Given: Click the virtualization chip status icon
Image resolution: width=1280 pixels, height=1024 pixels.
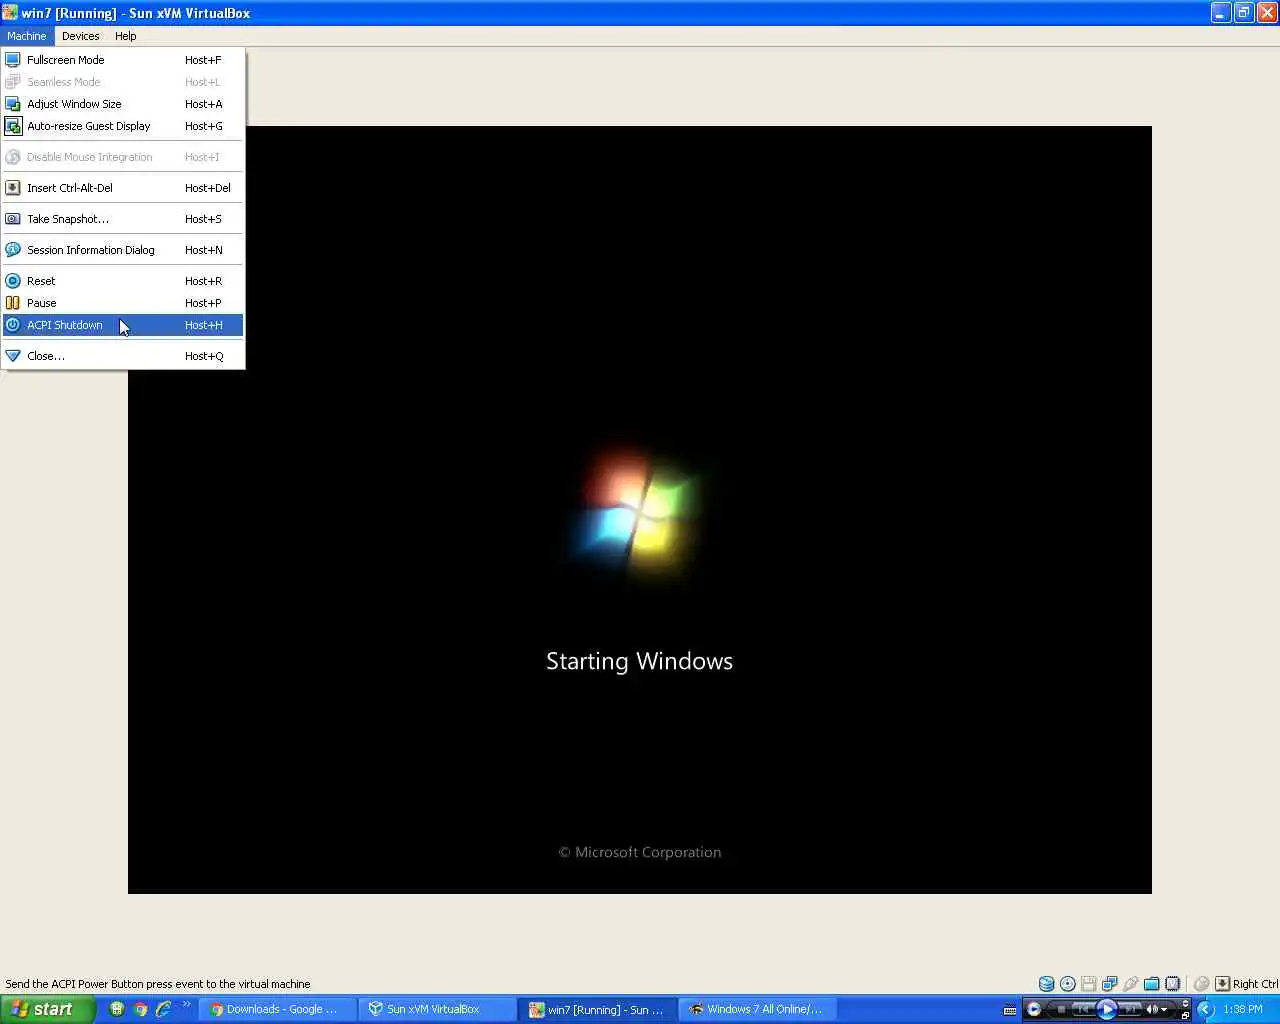Looking at the screenshot, I should (1173, 984).
